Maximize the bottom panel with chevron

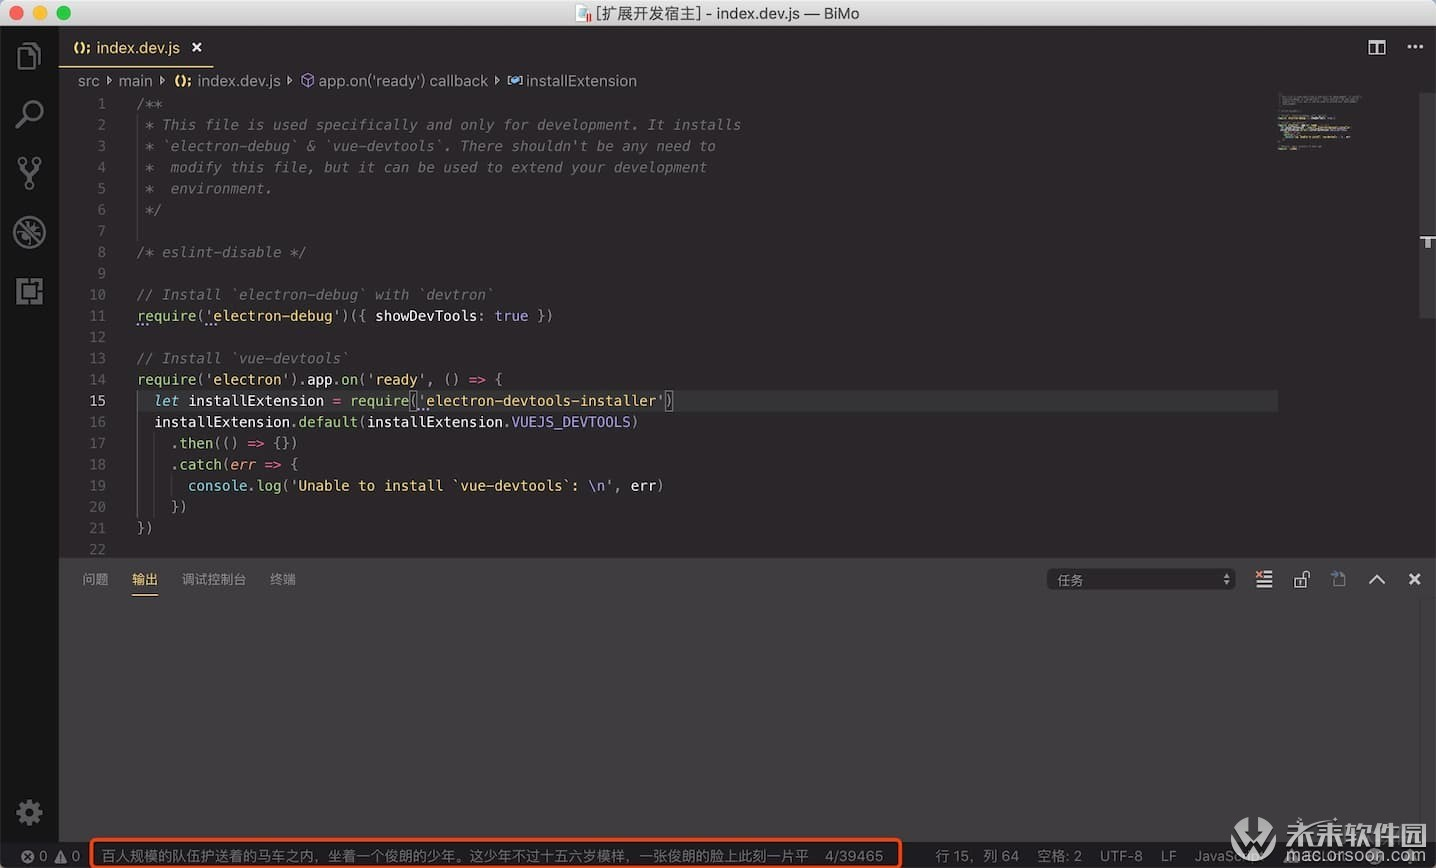pos(1377,579)
